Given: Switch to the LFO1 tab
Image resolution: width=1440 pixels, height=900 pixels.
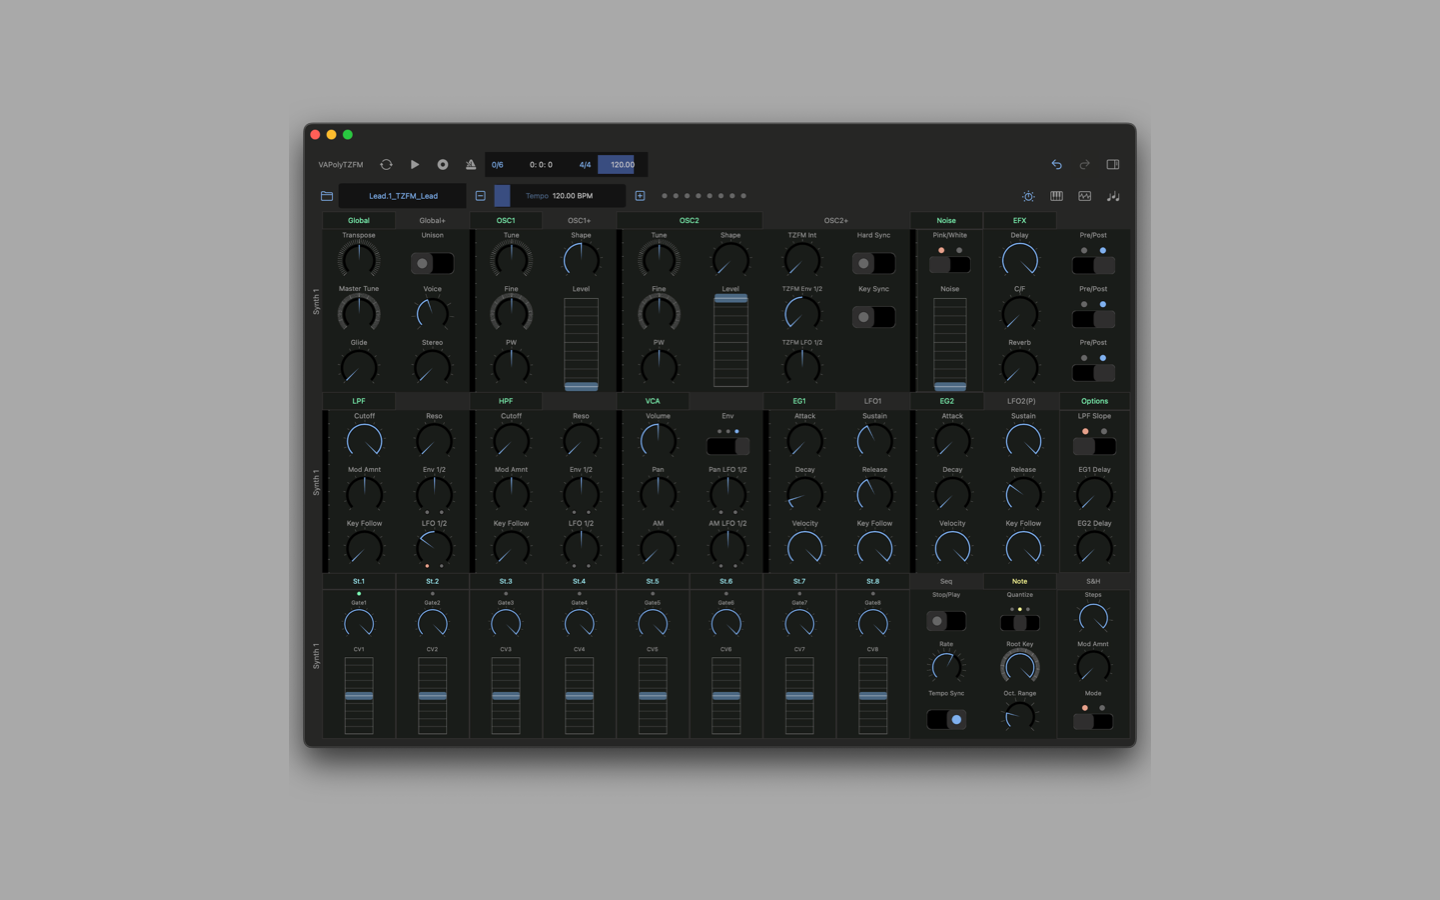Looking at the screenshot, I should (873, 401).
